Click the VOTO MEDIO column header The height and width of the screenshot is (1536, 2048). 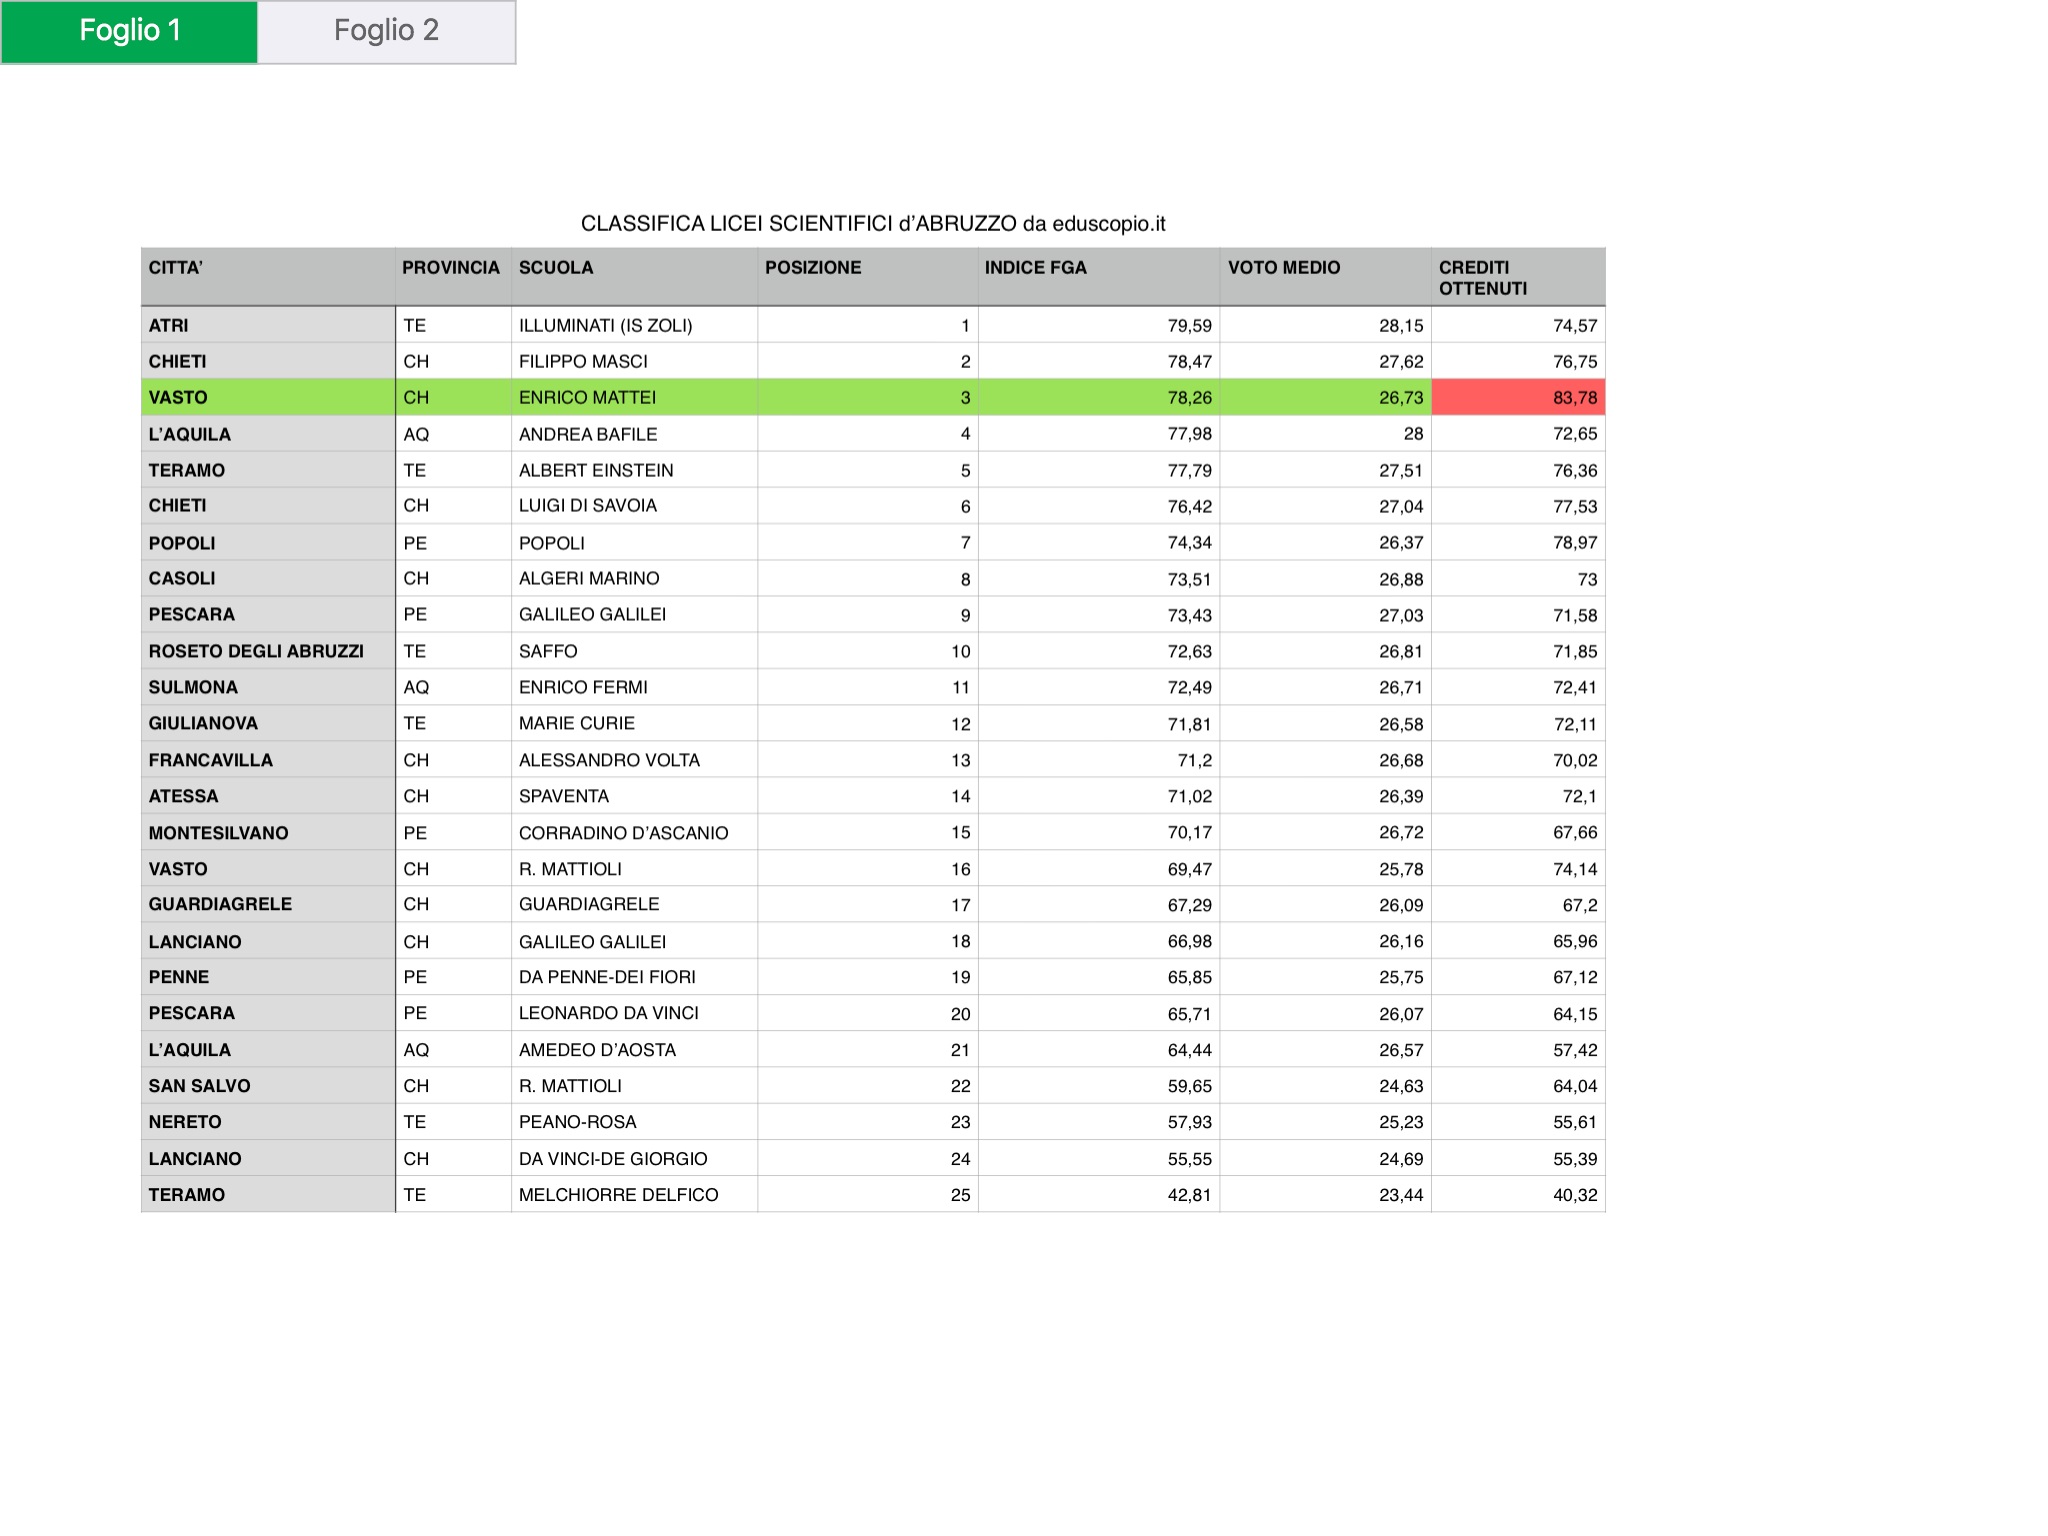(x=1325, y=277)
